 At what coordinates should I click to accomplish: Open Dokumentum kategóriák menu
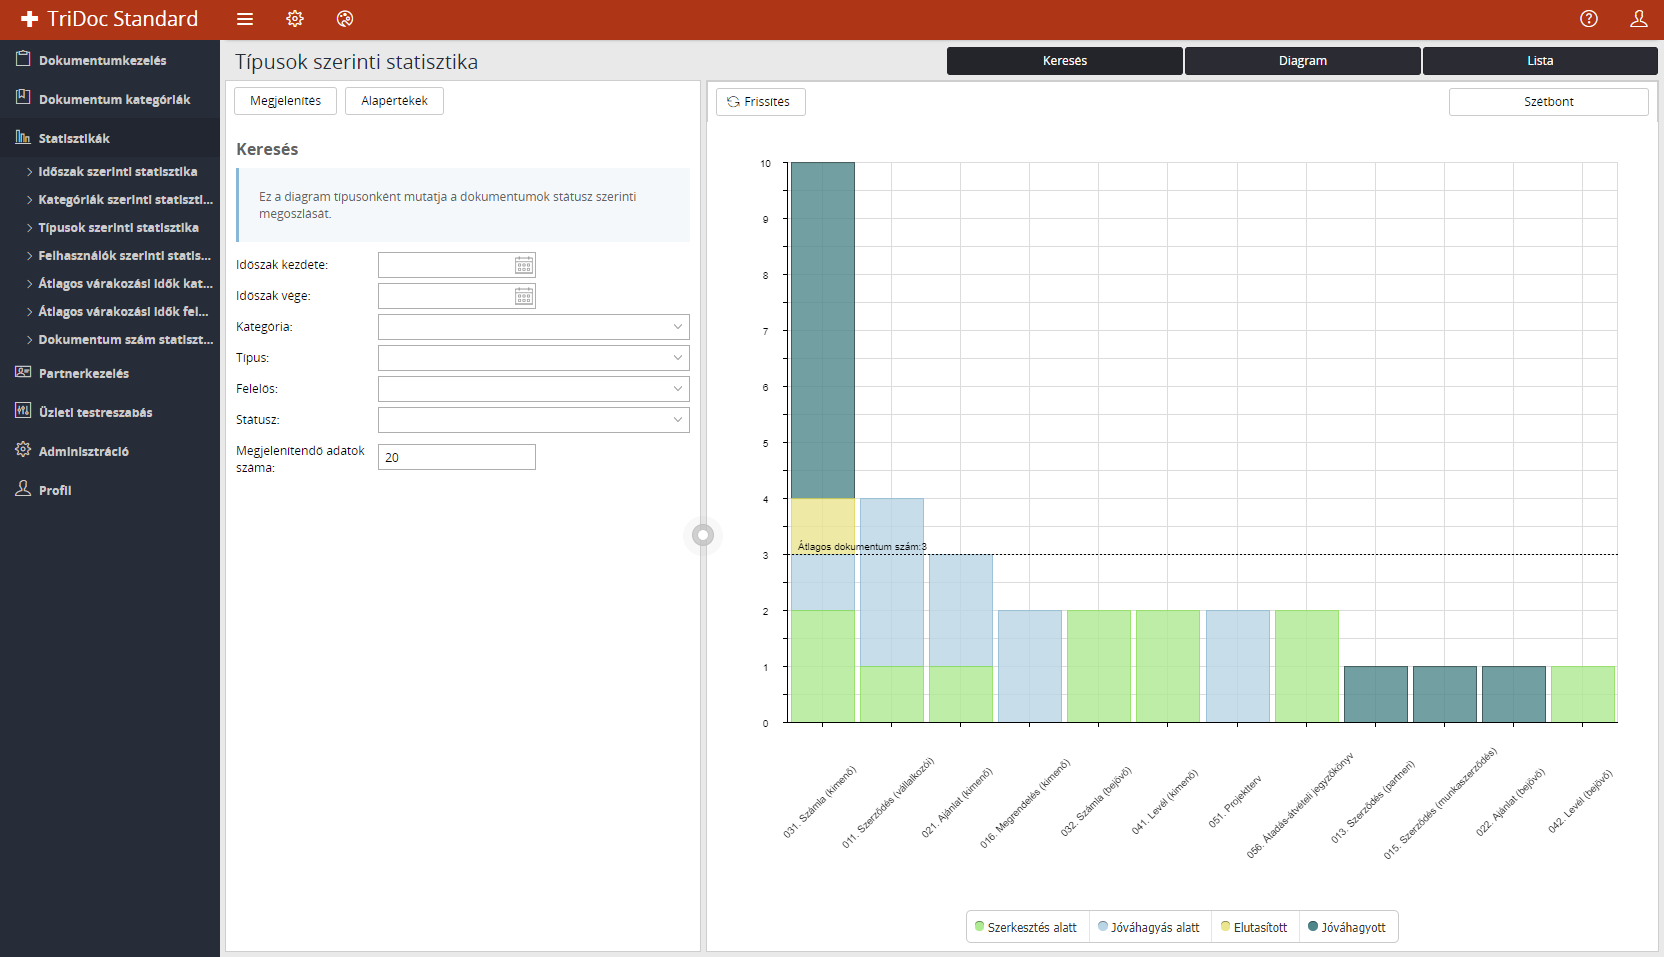click(110, 99)
